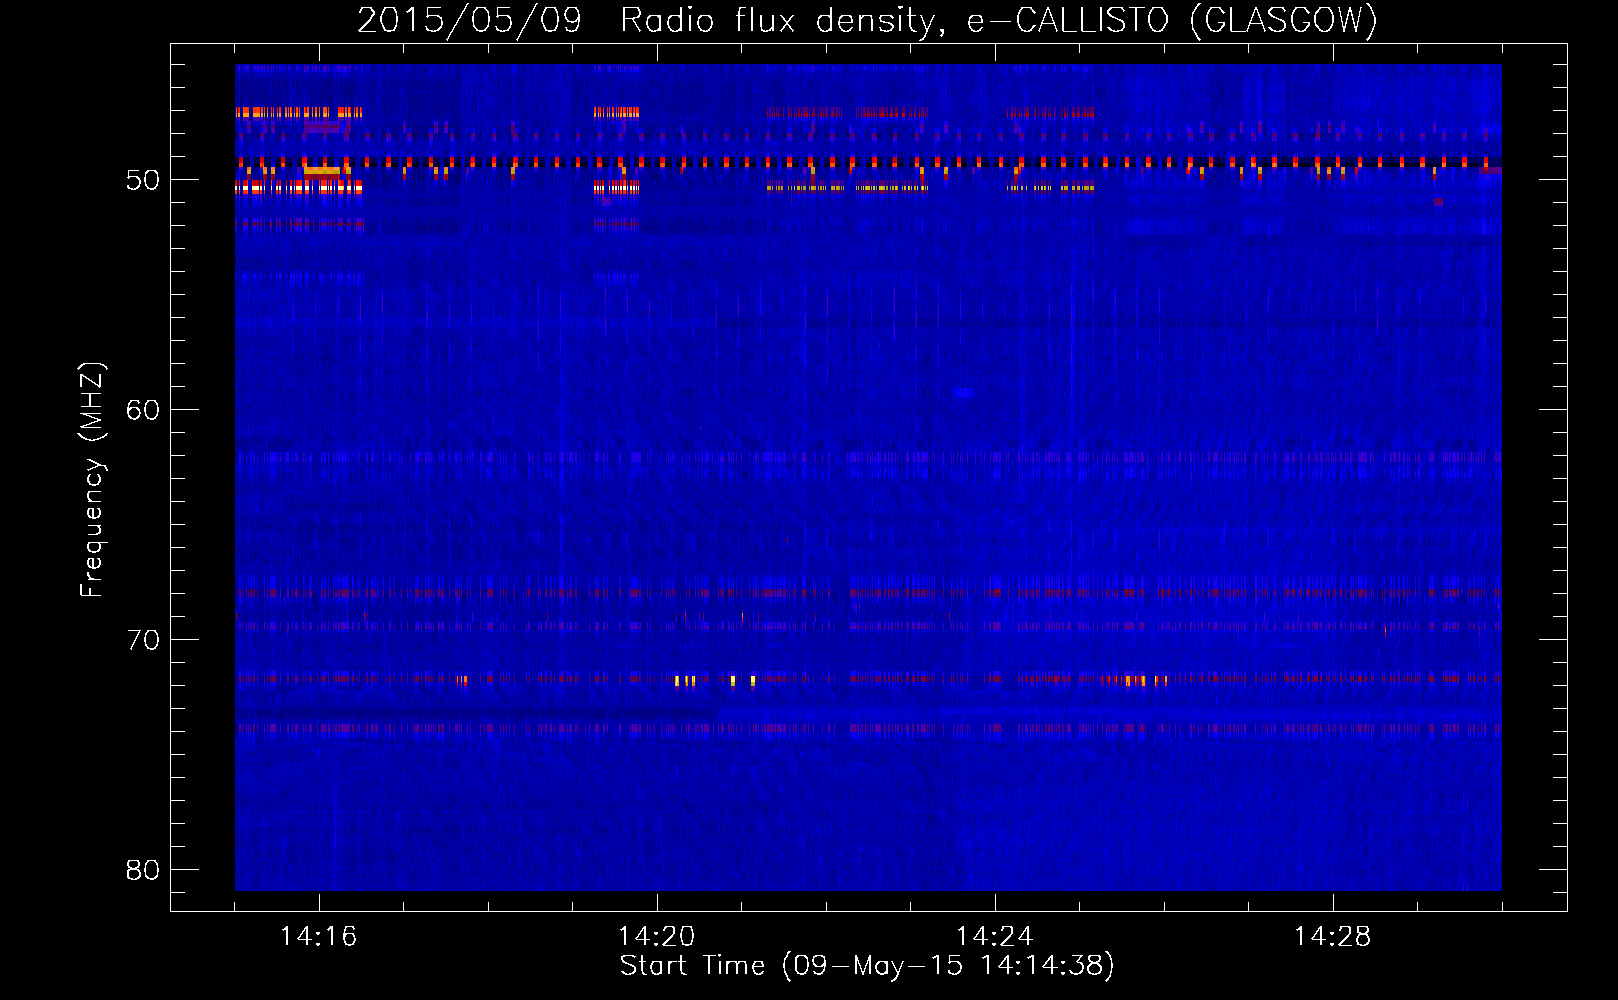This screenshot has height=1000, width=1618.
Task: Click the 'Start Time (09-May-15 14:14:38)' label
Action: coord(867,966)
